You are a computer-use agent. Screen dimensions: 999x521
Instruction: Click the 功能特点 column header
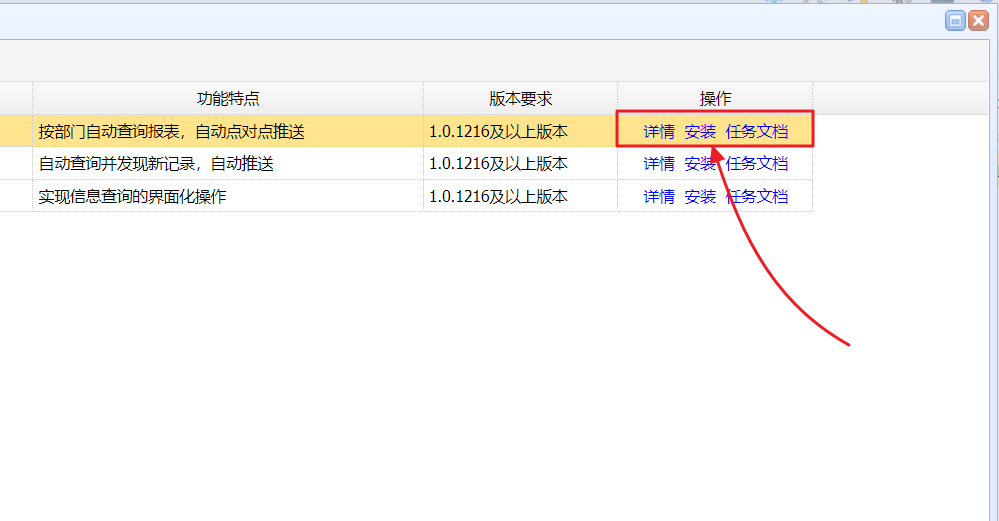(x=228, y=98)
